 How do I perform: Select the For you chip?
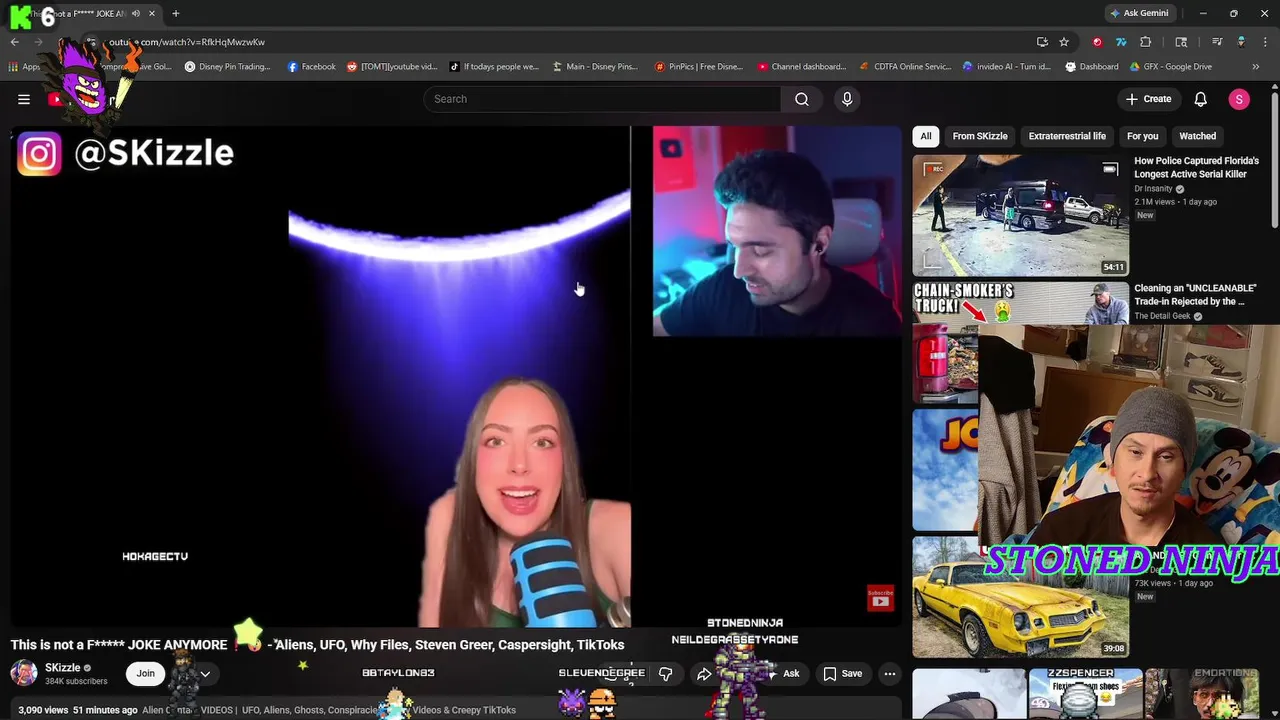(x=1142, y=136)
